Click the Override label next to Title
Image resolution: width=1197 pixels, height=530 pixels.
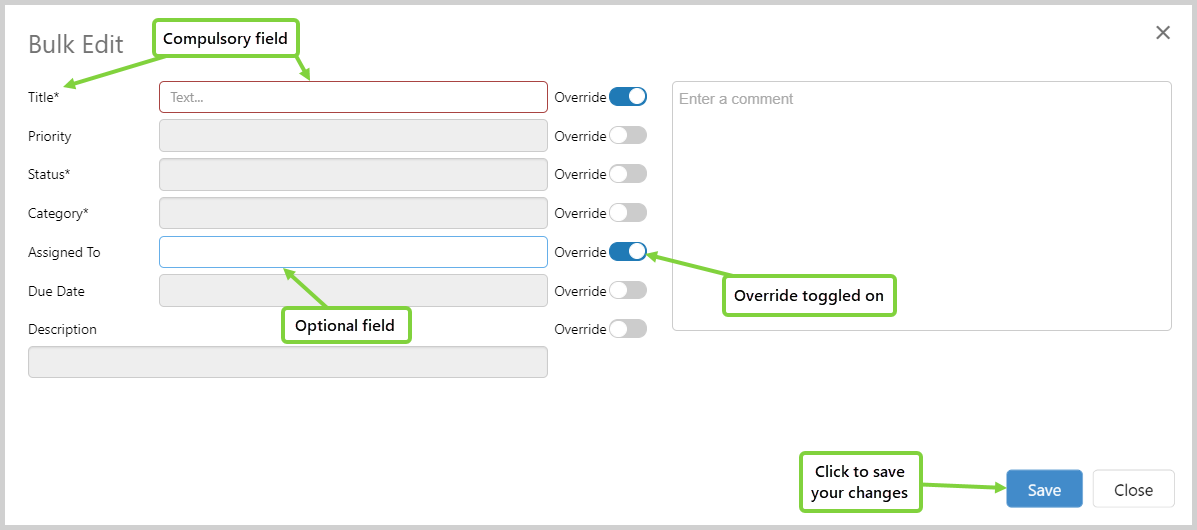point(580,97)
